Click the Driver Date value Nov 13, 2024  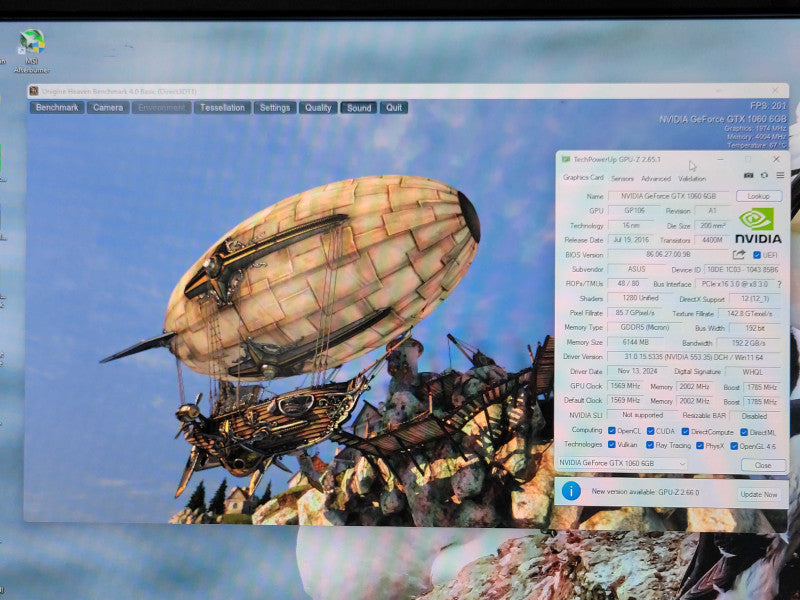click(637, 371)
